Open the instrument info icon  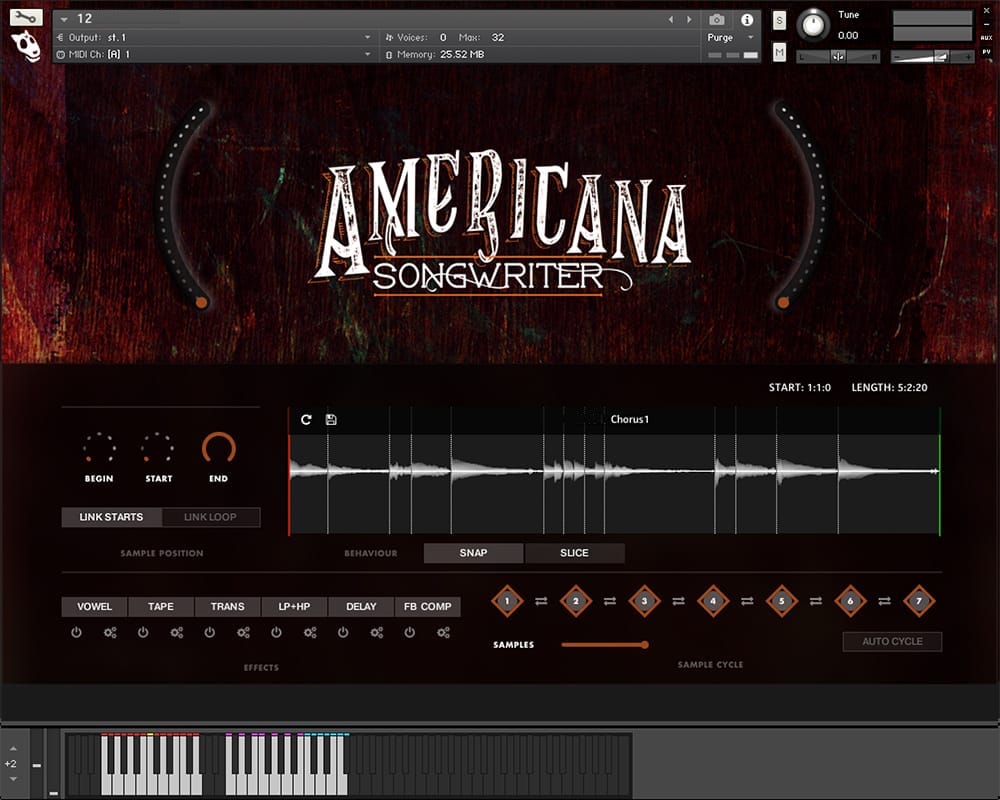click(746, 19)
